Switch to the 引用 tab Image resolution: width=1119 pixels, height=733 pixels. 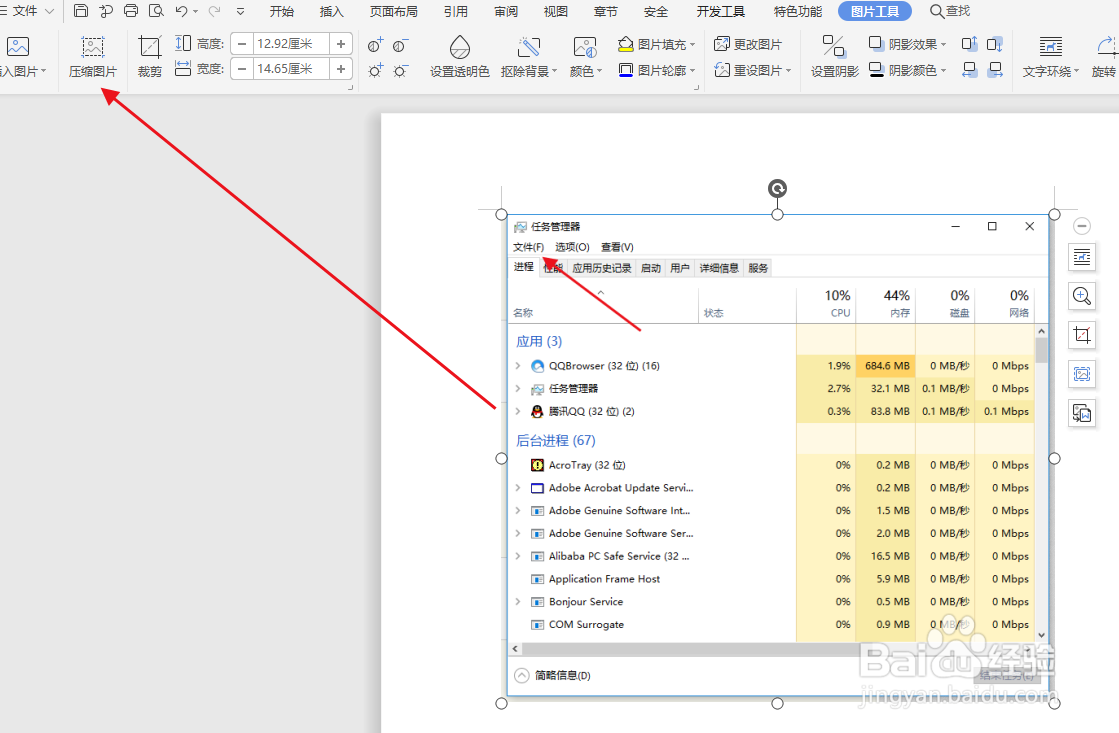(455, 11)
